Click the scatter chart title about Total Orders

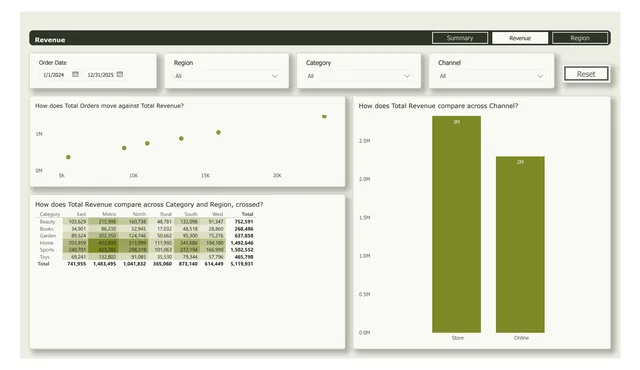(x=109, y=106)
